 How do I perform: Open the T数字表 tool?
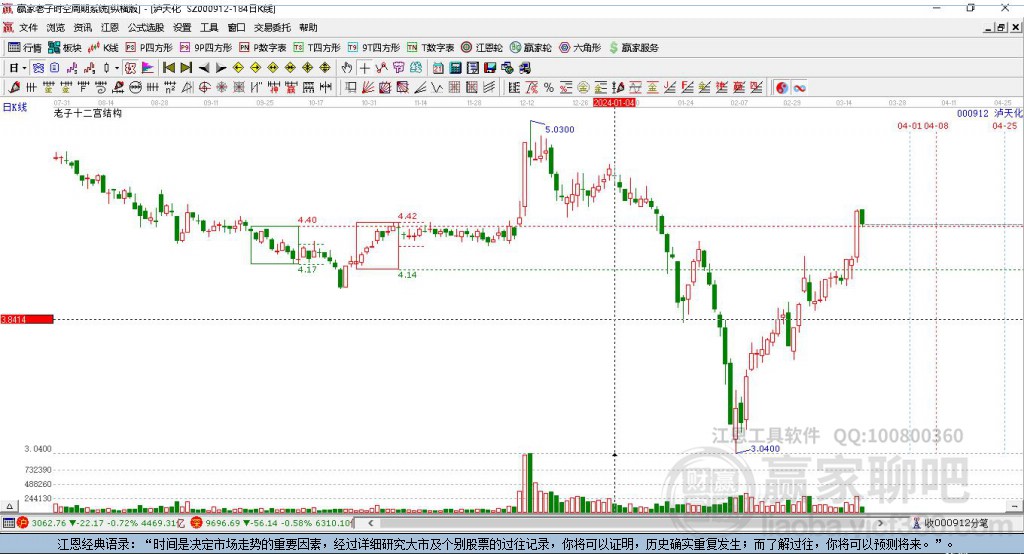tap(430, 48)
